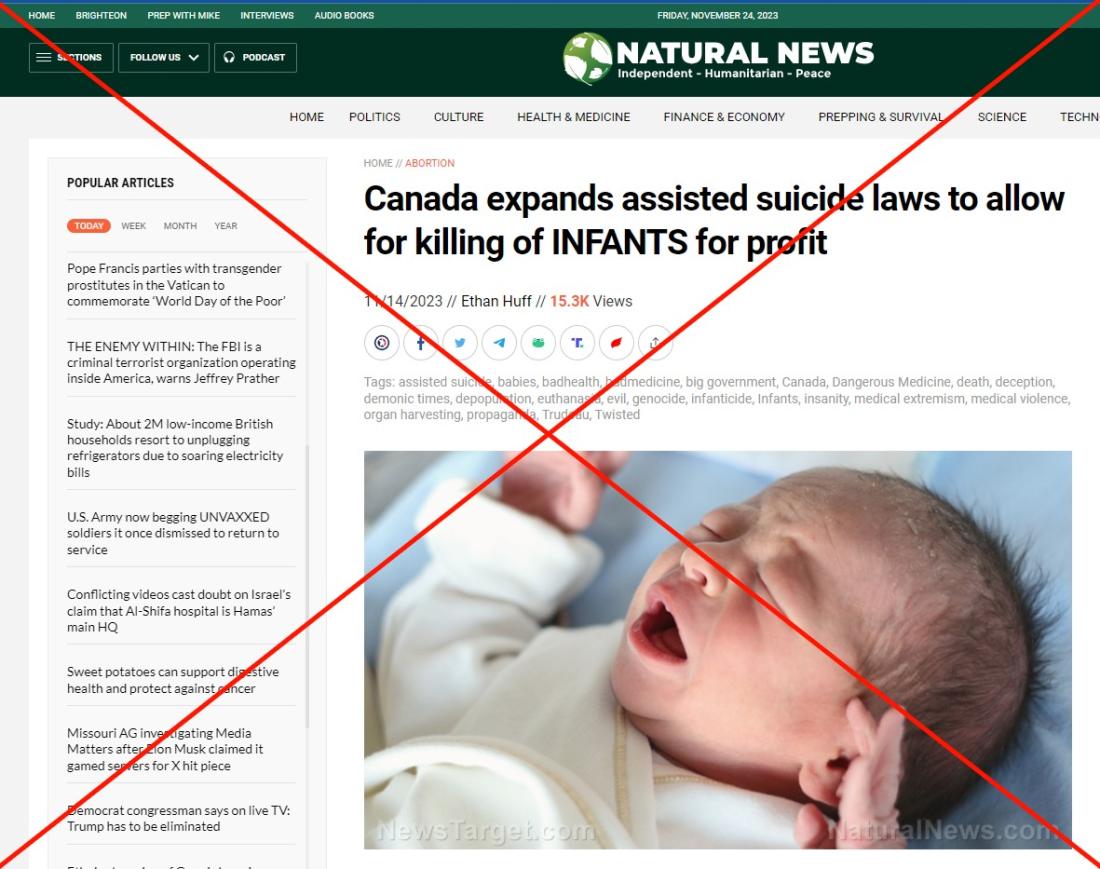Click the first circular shield share icon
The width and height of the screenshot is (1100, 869).
[382, 343]
